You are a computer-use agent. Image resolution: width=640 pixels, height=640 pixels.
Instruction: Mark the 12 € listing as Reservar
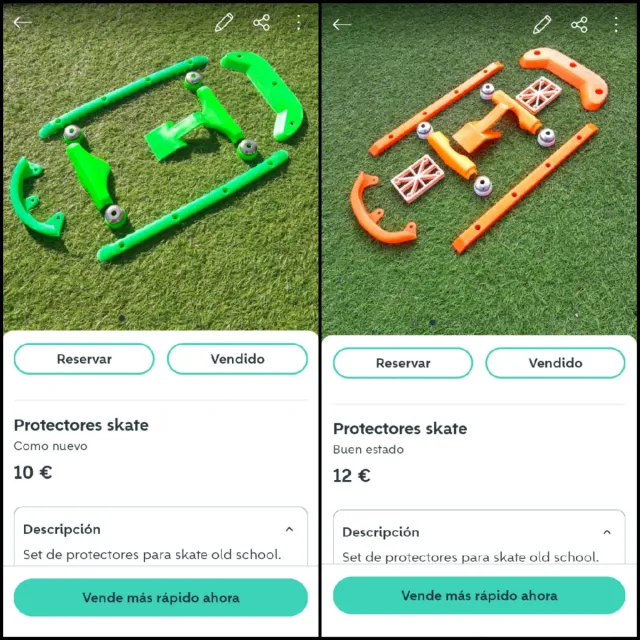[x=403, y=363]
